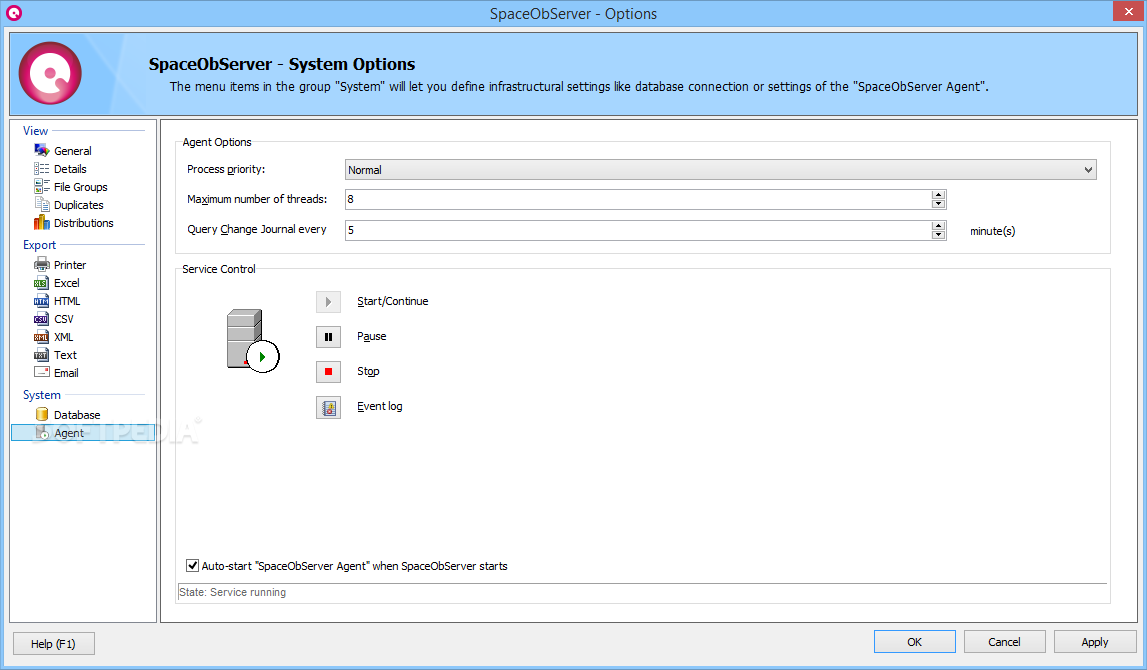
Task: Click the Start/Continue service play button
Action: tap(328, 301)
